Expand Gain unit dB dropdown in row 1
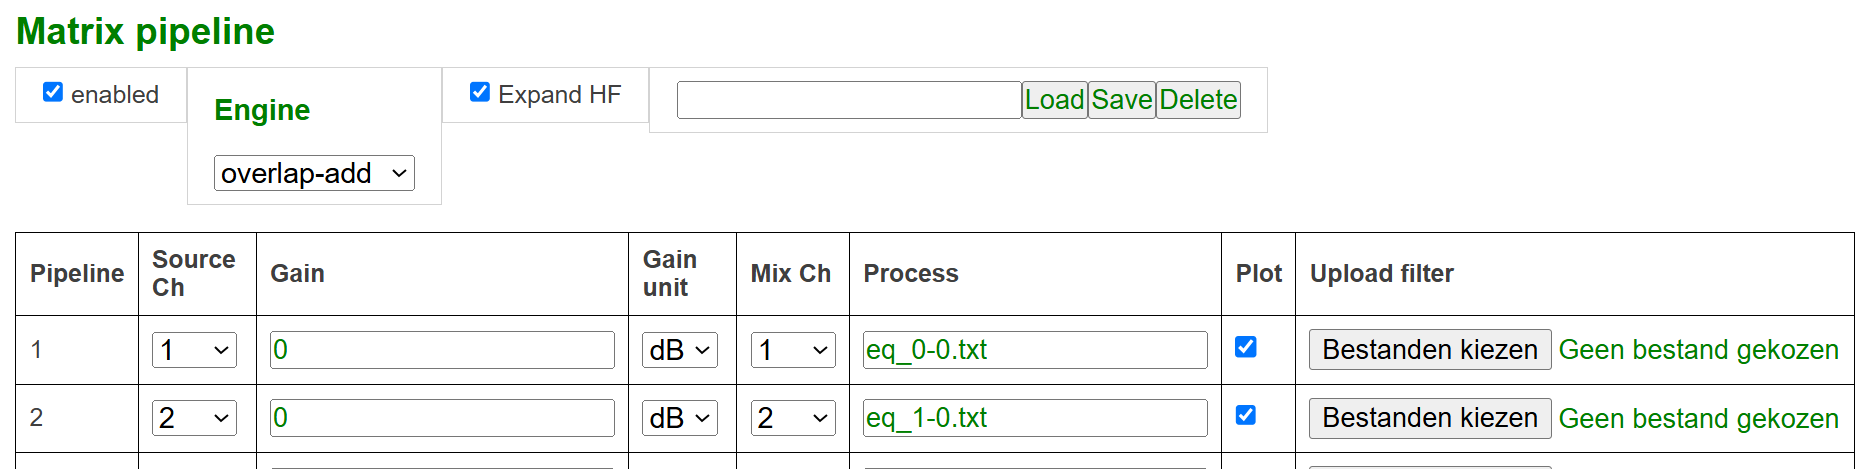This screenshot has width=1870, height=469. point(680,350)
